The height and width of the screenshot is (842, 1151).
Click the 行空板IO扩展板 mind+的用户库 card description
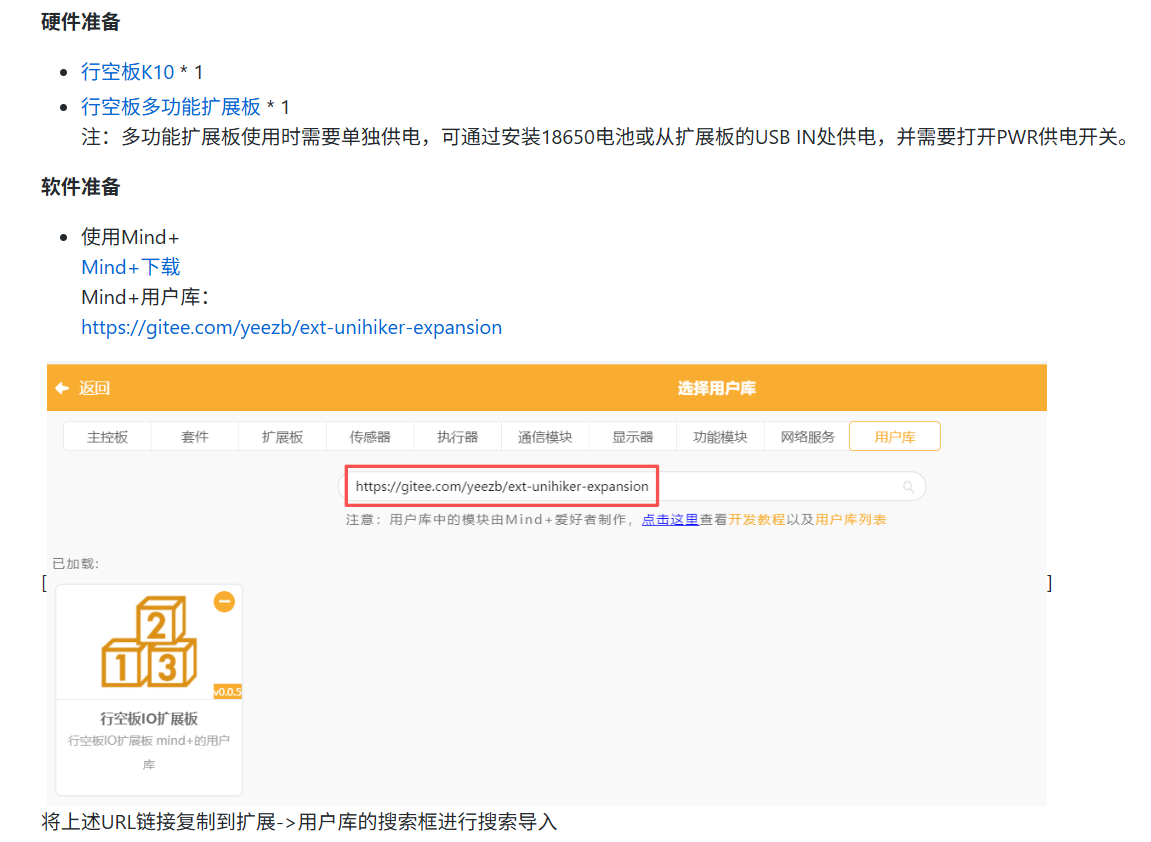[x=149, y=752]
